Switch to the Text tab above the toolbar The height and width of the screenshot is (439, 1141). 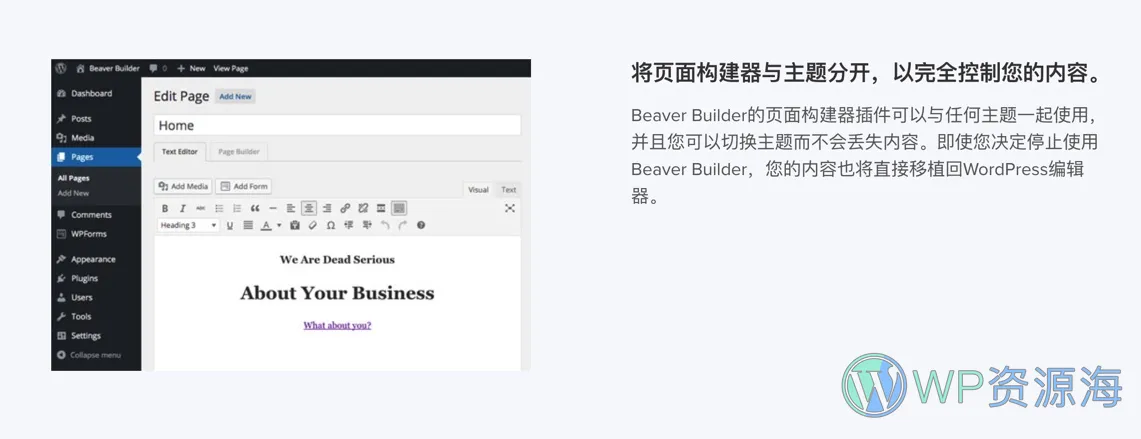(x=509, y=190)
